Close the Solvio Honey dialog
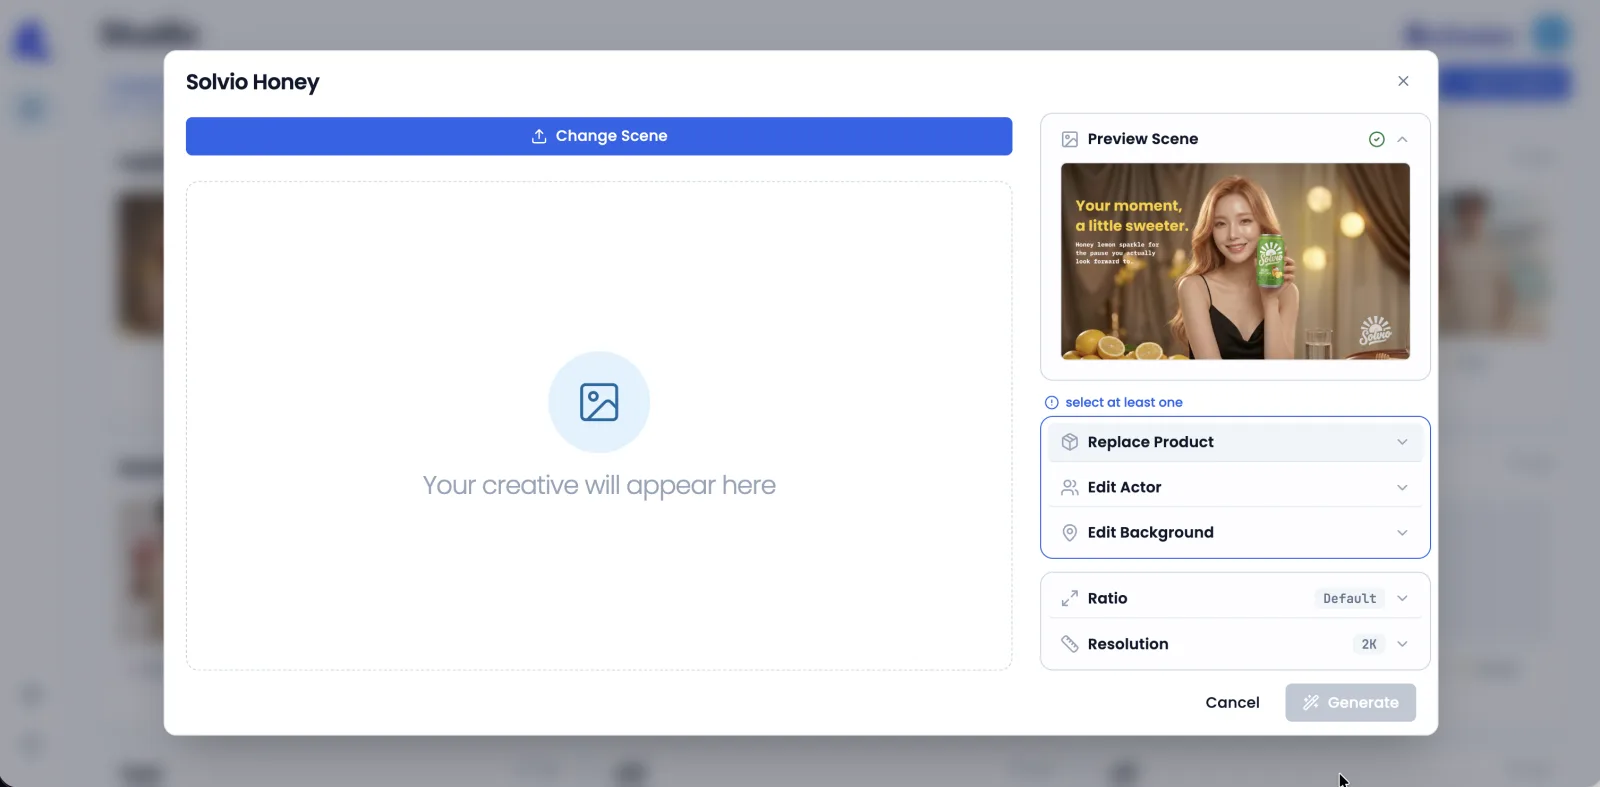1600x787 pixels. (1403, 81)
